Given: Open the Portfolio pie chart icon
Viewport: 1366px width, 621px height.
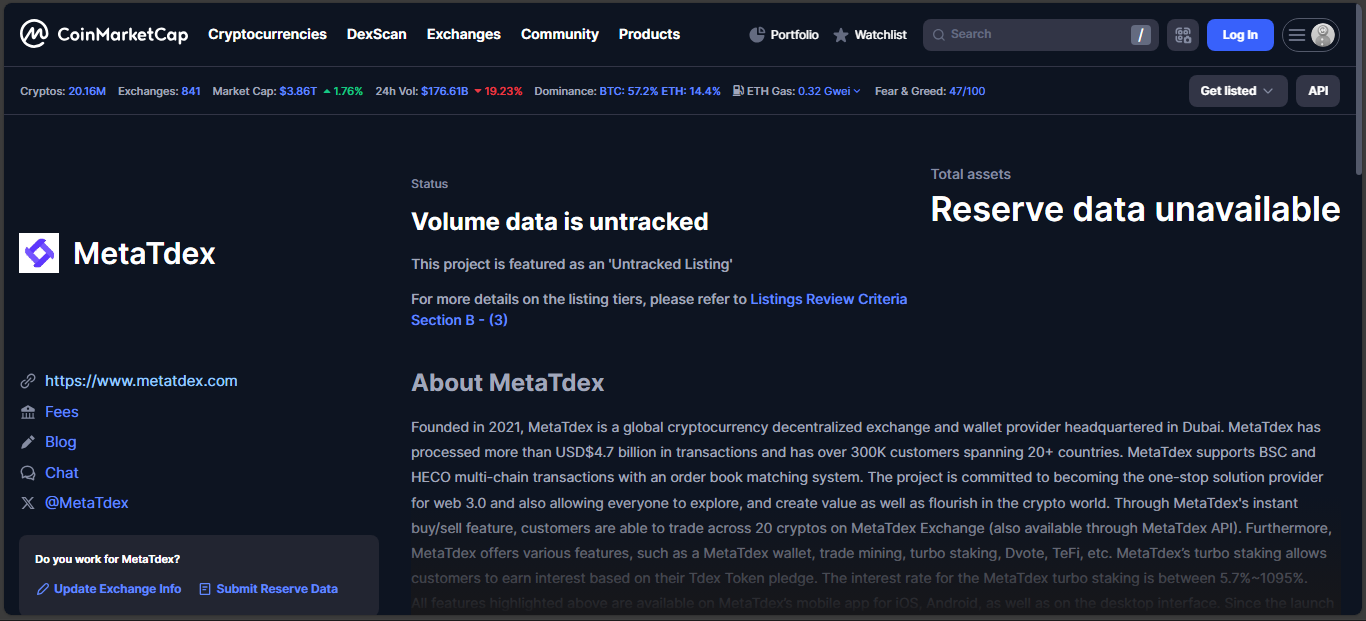Looking at the screenshot, I should tap(757, 35).
